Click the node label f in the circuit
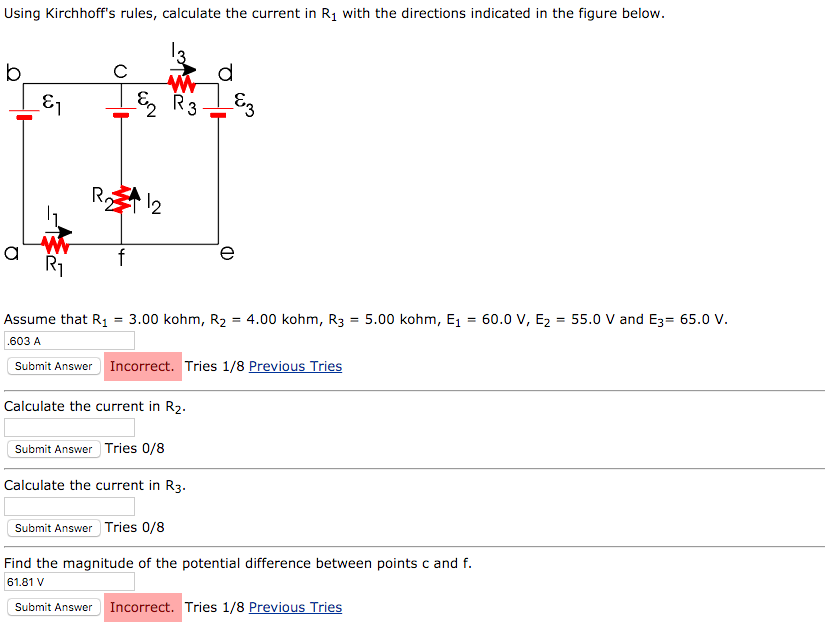 click(120, 255)
